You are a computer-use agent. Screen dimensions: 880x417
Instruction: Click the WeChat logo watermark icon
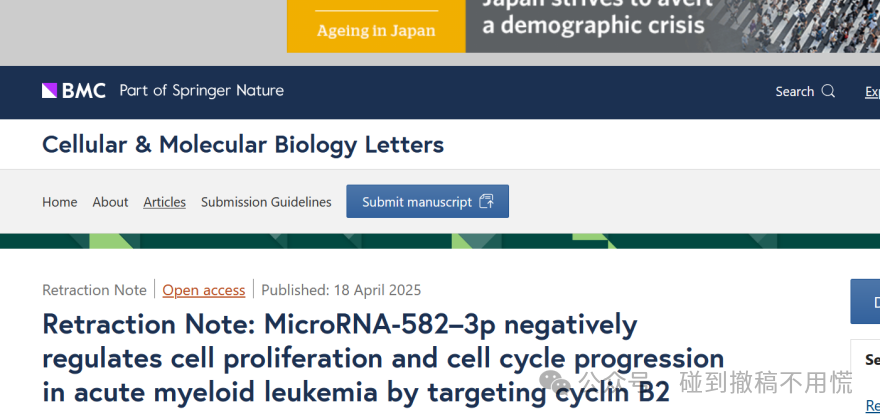click(x=555, y=382)
